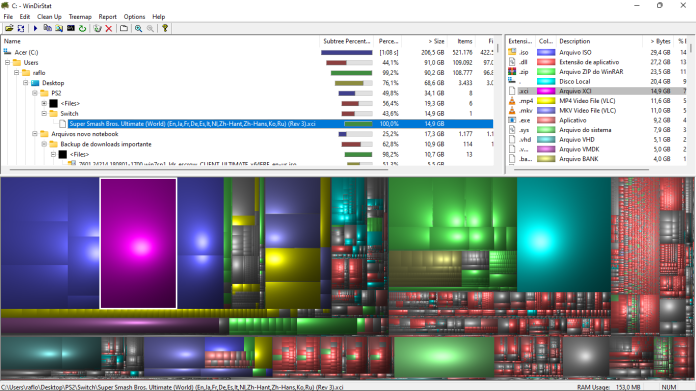
Task: Open the Command Prompt toolbar icon
Action: click(x=71, y=28)
